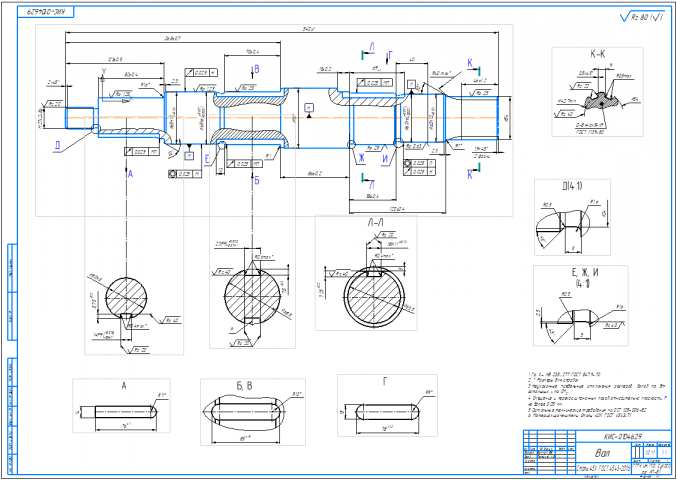
Task: Click the detail circle "И" on the shaft
Action: (399, 142)
